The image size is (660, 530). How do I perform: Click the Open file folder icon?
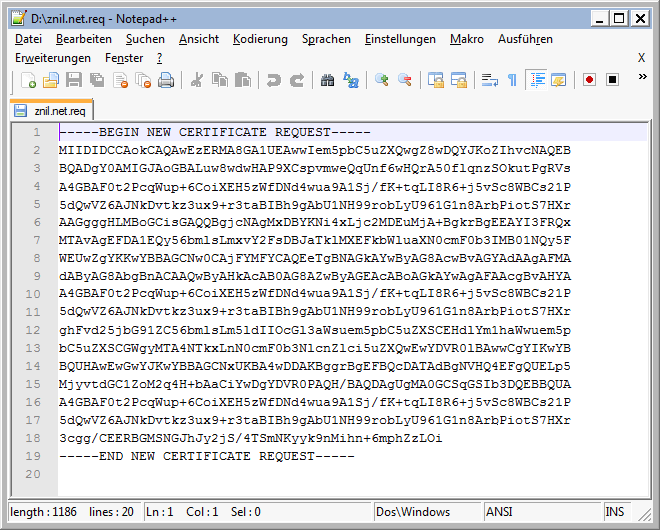point(42,80)
